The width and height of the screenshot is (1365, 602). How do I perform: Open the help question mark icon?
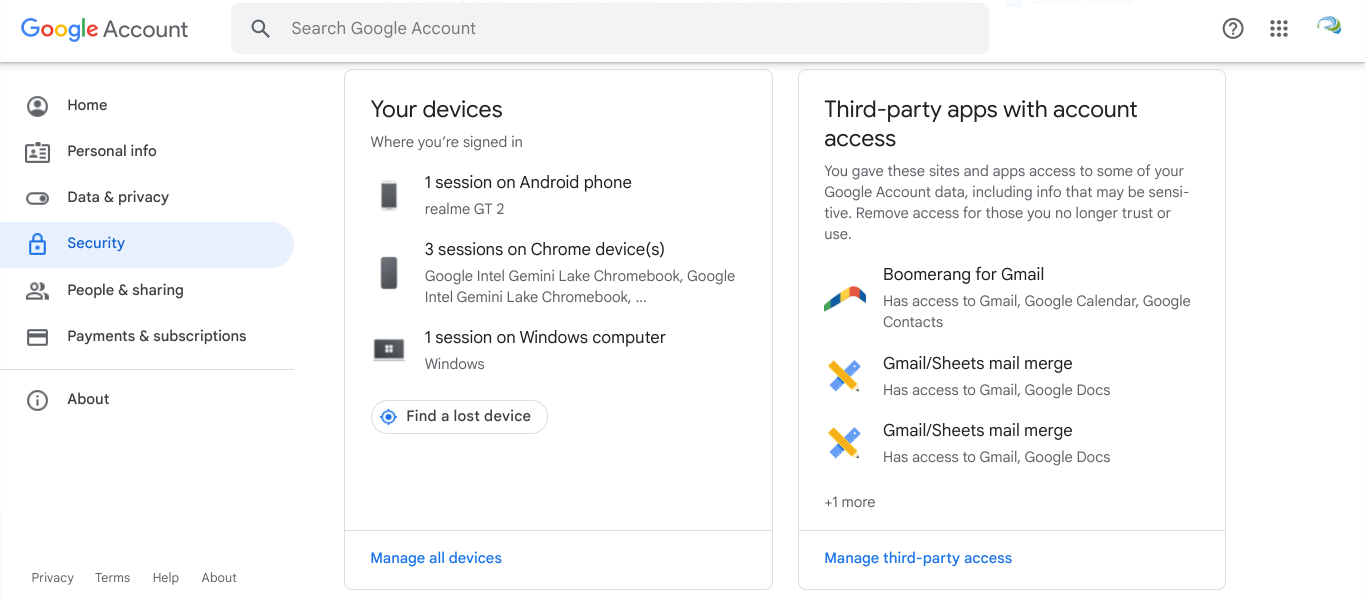pyautogui.click(x=1233, y=29)
